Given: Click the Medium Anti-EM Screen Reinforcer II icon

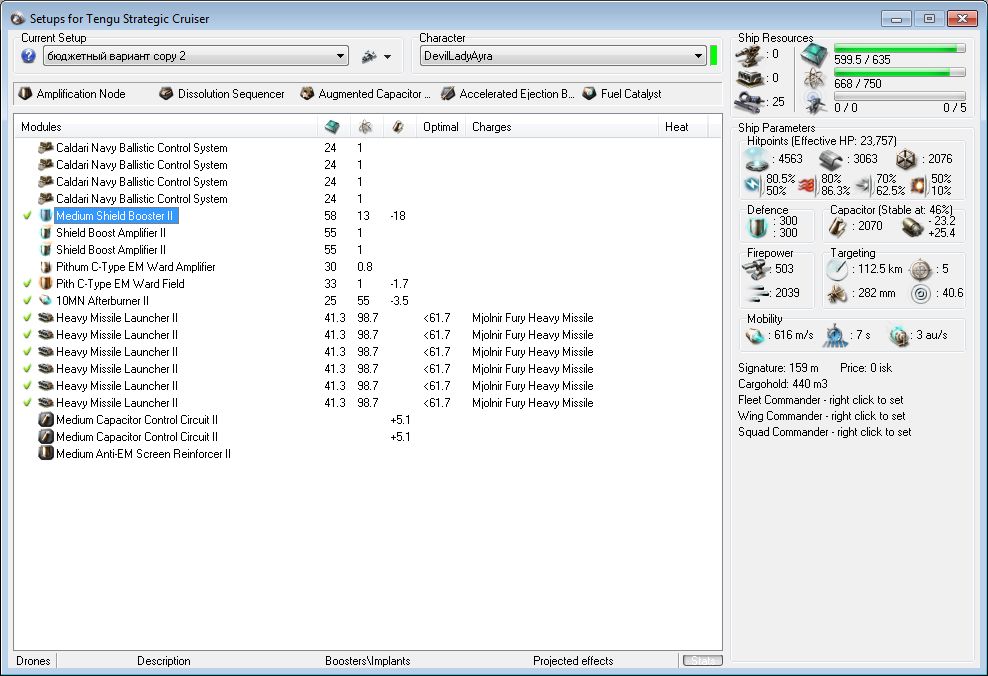Looking at the screenshot, I should (46, 454).
